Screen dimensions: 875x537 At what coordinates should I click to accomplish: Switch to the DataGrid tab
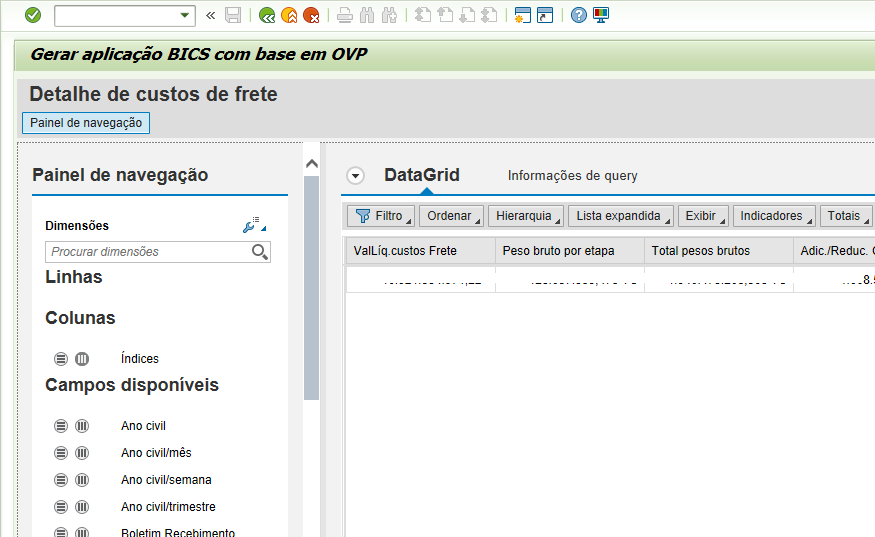point(422,175)
